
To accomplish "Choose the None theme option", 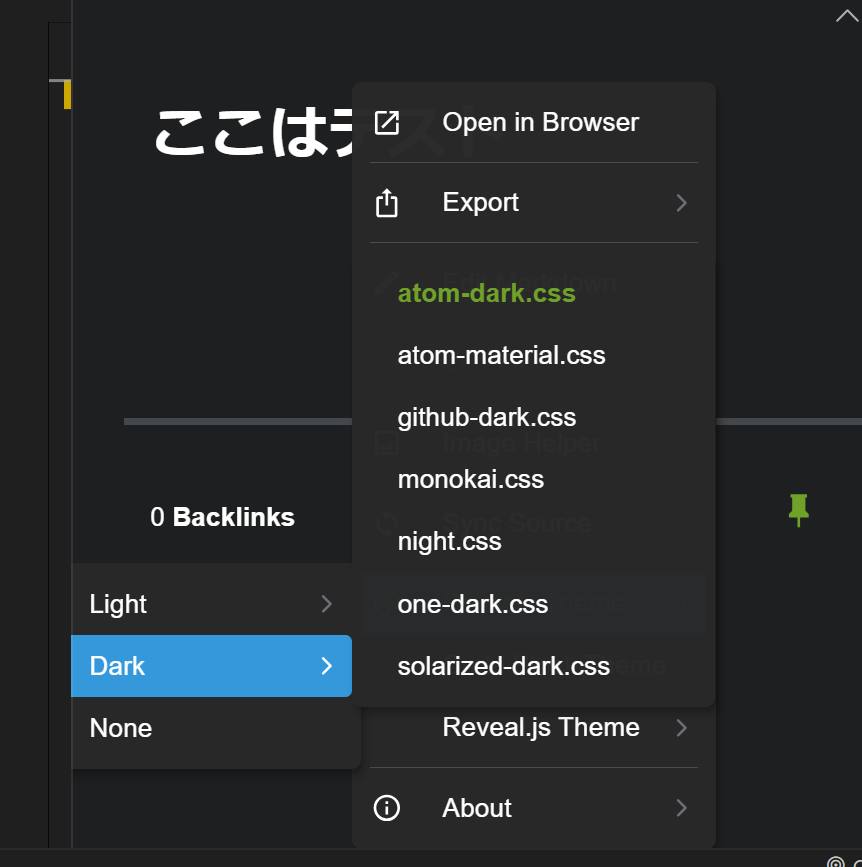I will (121, 728).
